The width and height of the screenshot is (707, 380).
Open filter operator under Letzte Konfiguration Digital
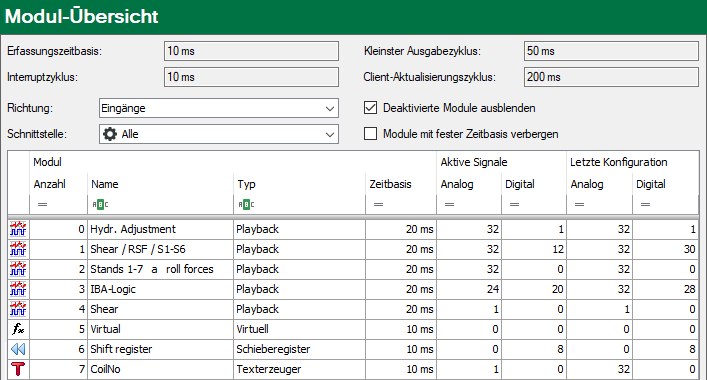645,205
